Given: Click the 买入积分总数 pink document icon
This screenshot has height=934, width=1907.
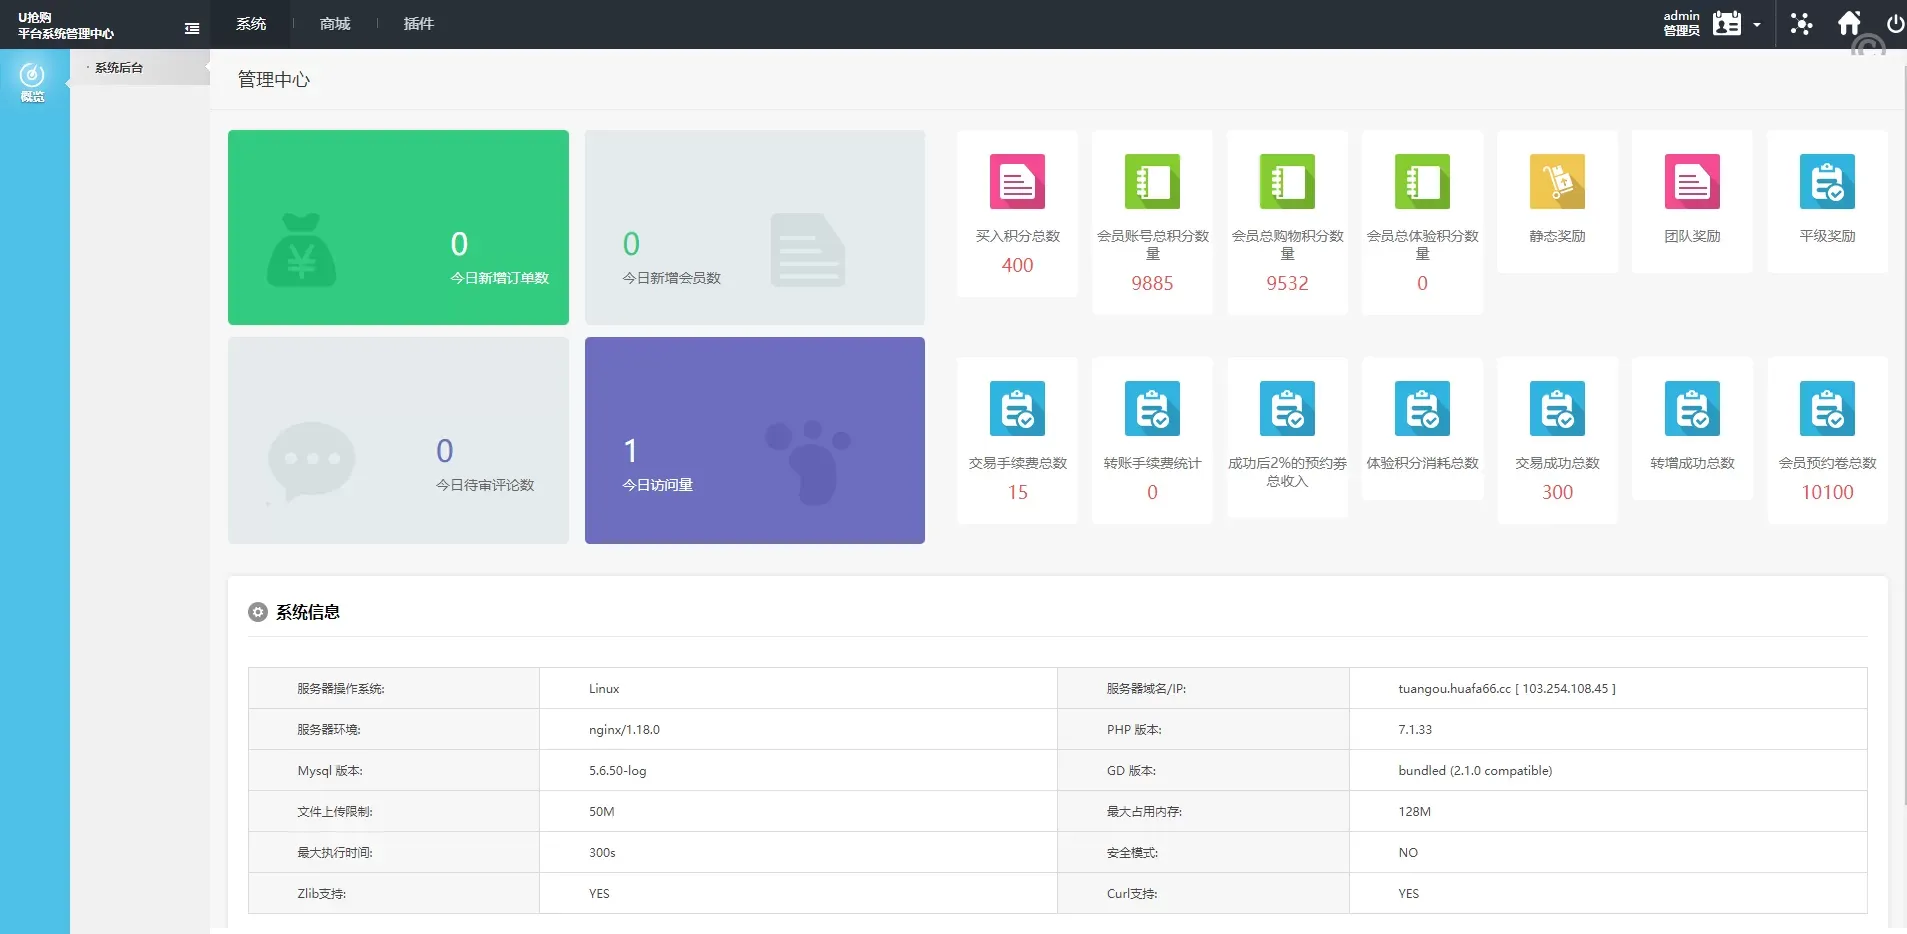Looking at the screenshot, I should tap(1017, 181).
